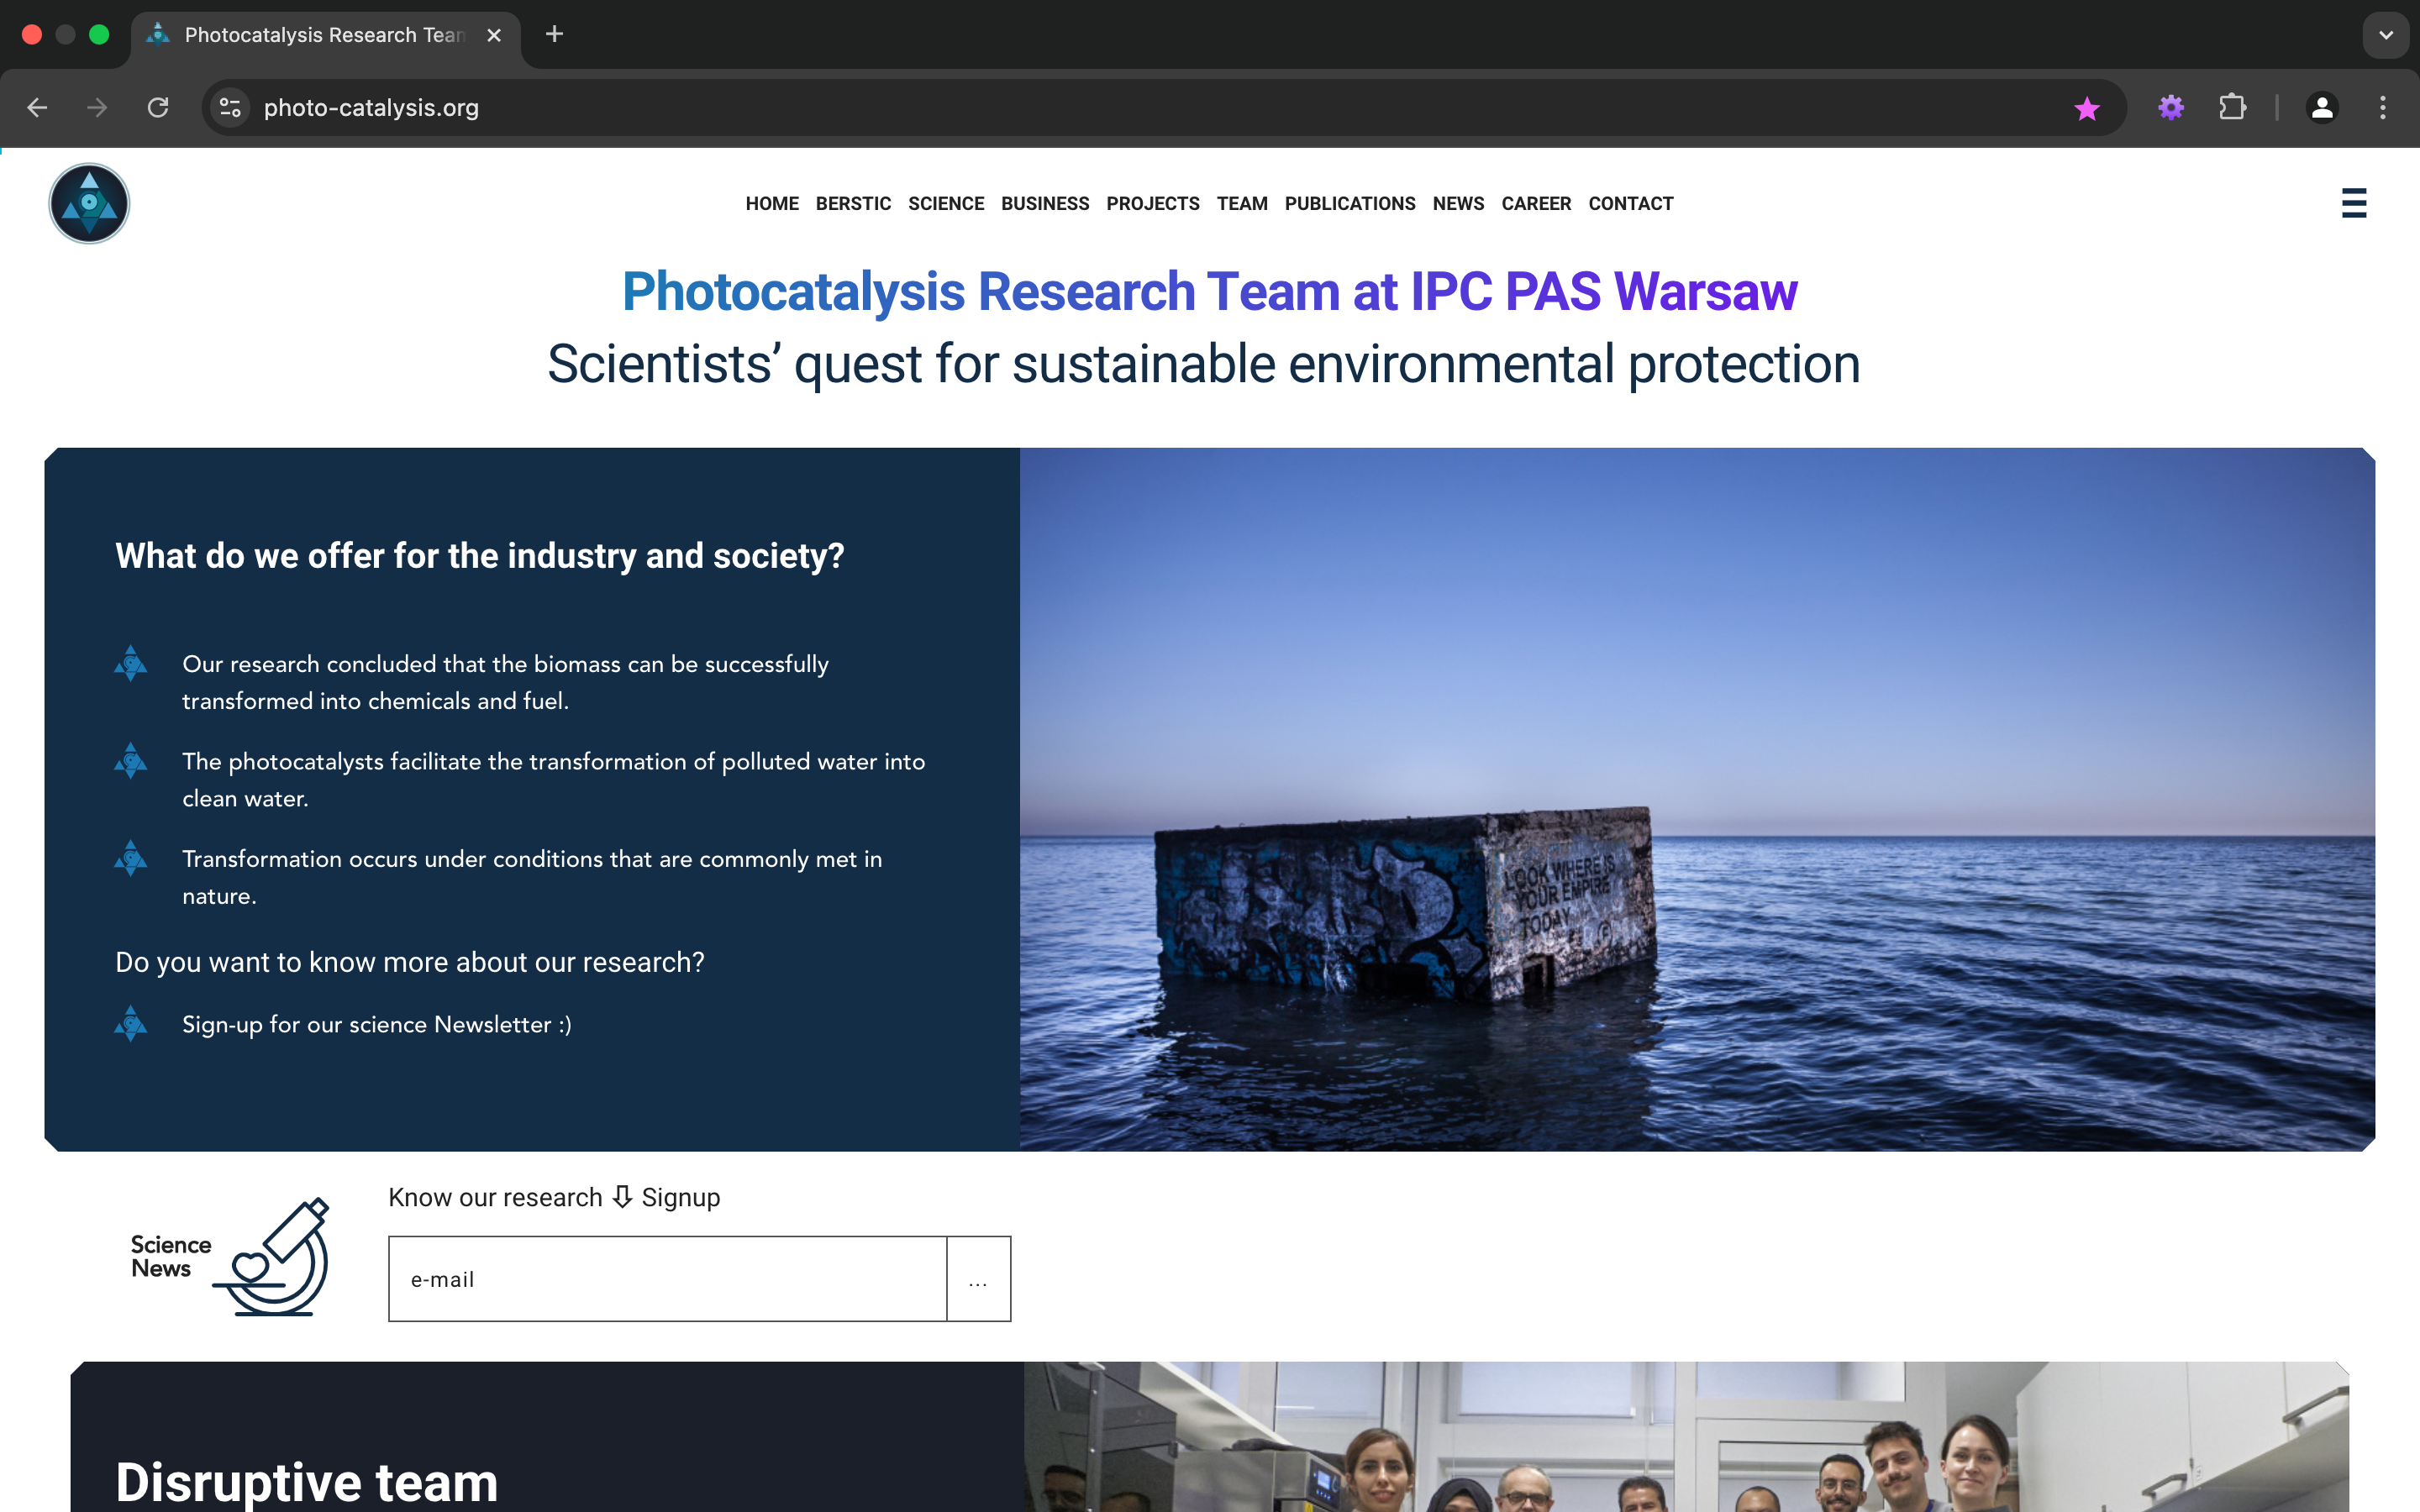Screen dimensions: 2420x1512
Task: Click the text about polluted water into clean water
Action: 554,779
